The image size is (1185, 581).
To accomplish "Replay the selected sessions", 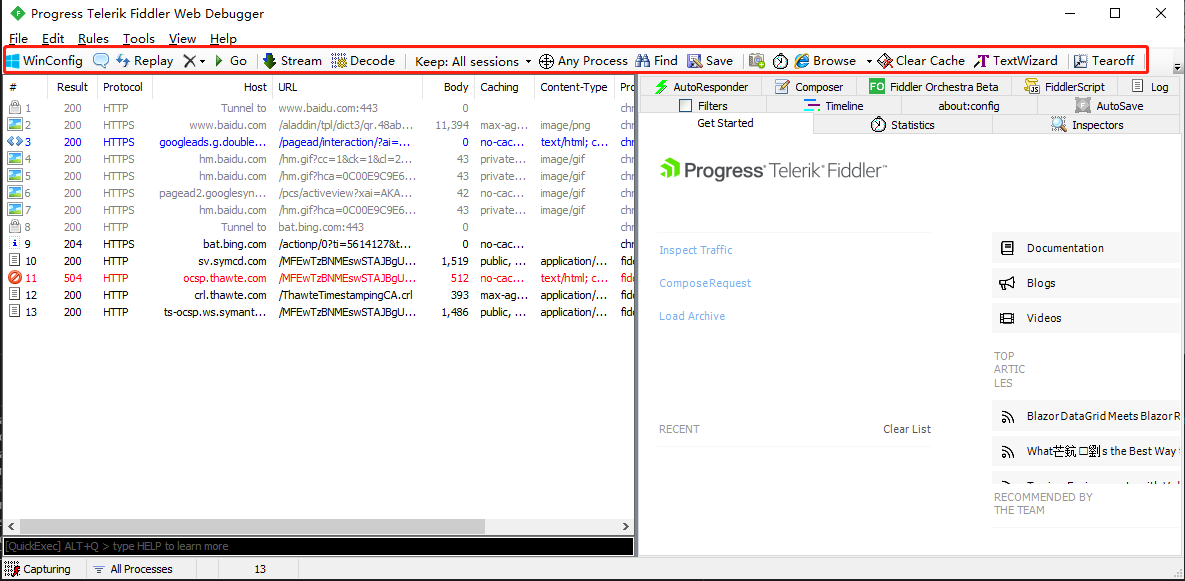I will (x=144, y=60).
